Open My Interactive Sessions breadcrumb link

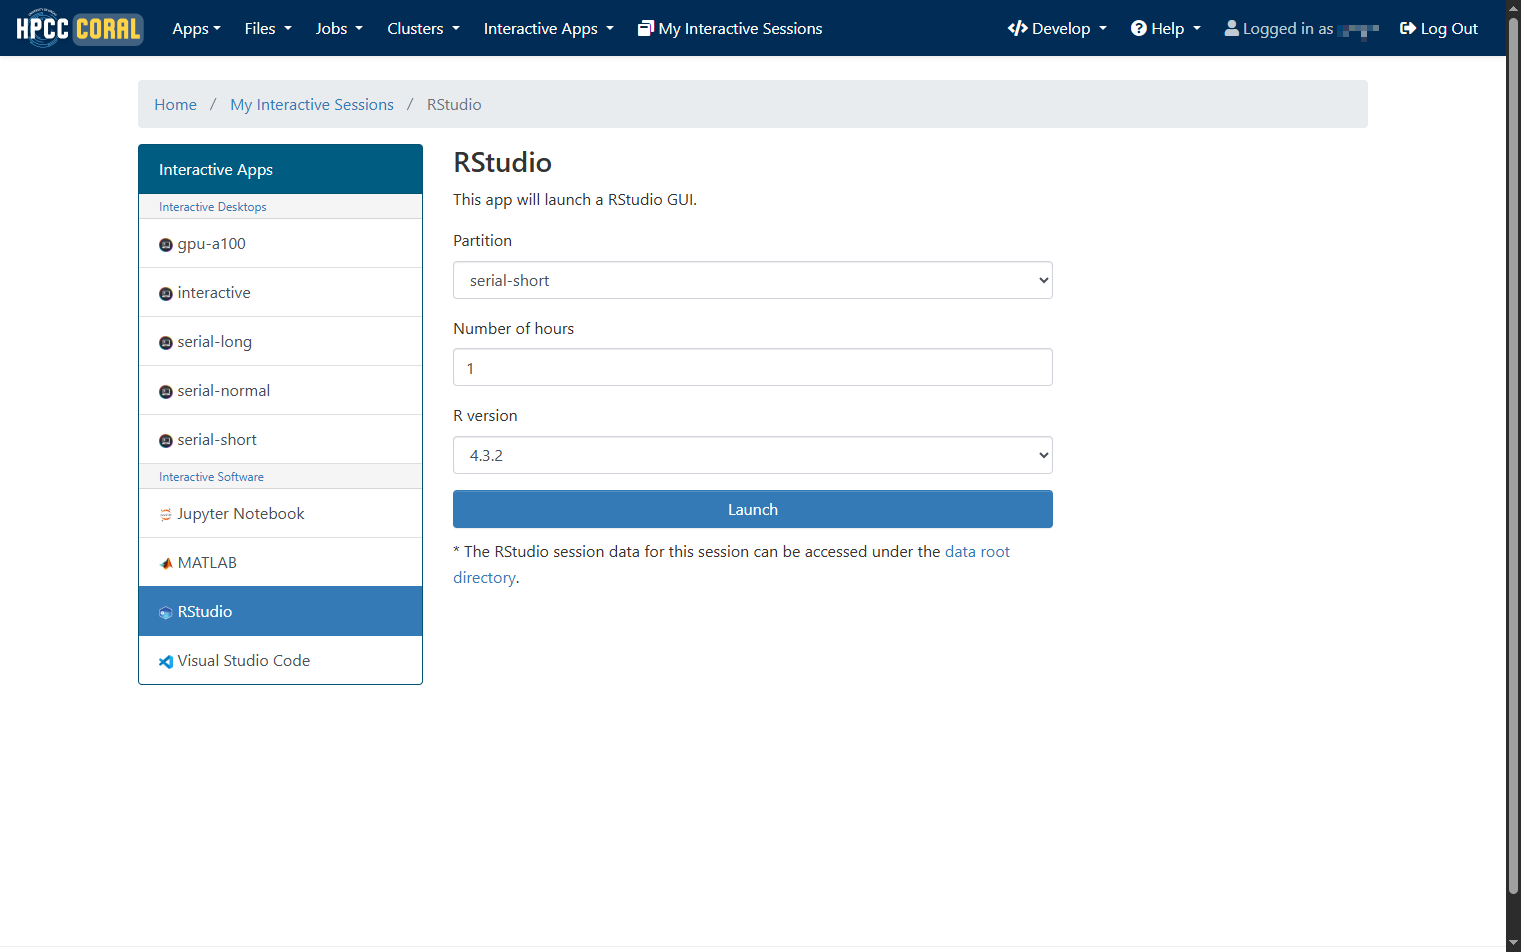pos(312,104)
